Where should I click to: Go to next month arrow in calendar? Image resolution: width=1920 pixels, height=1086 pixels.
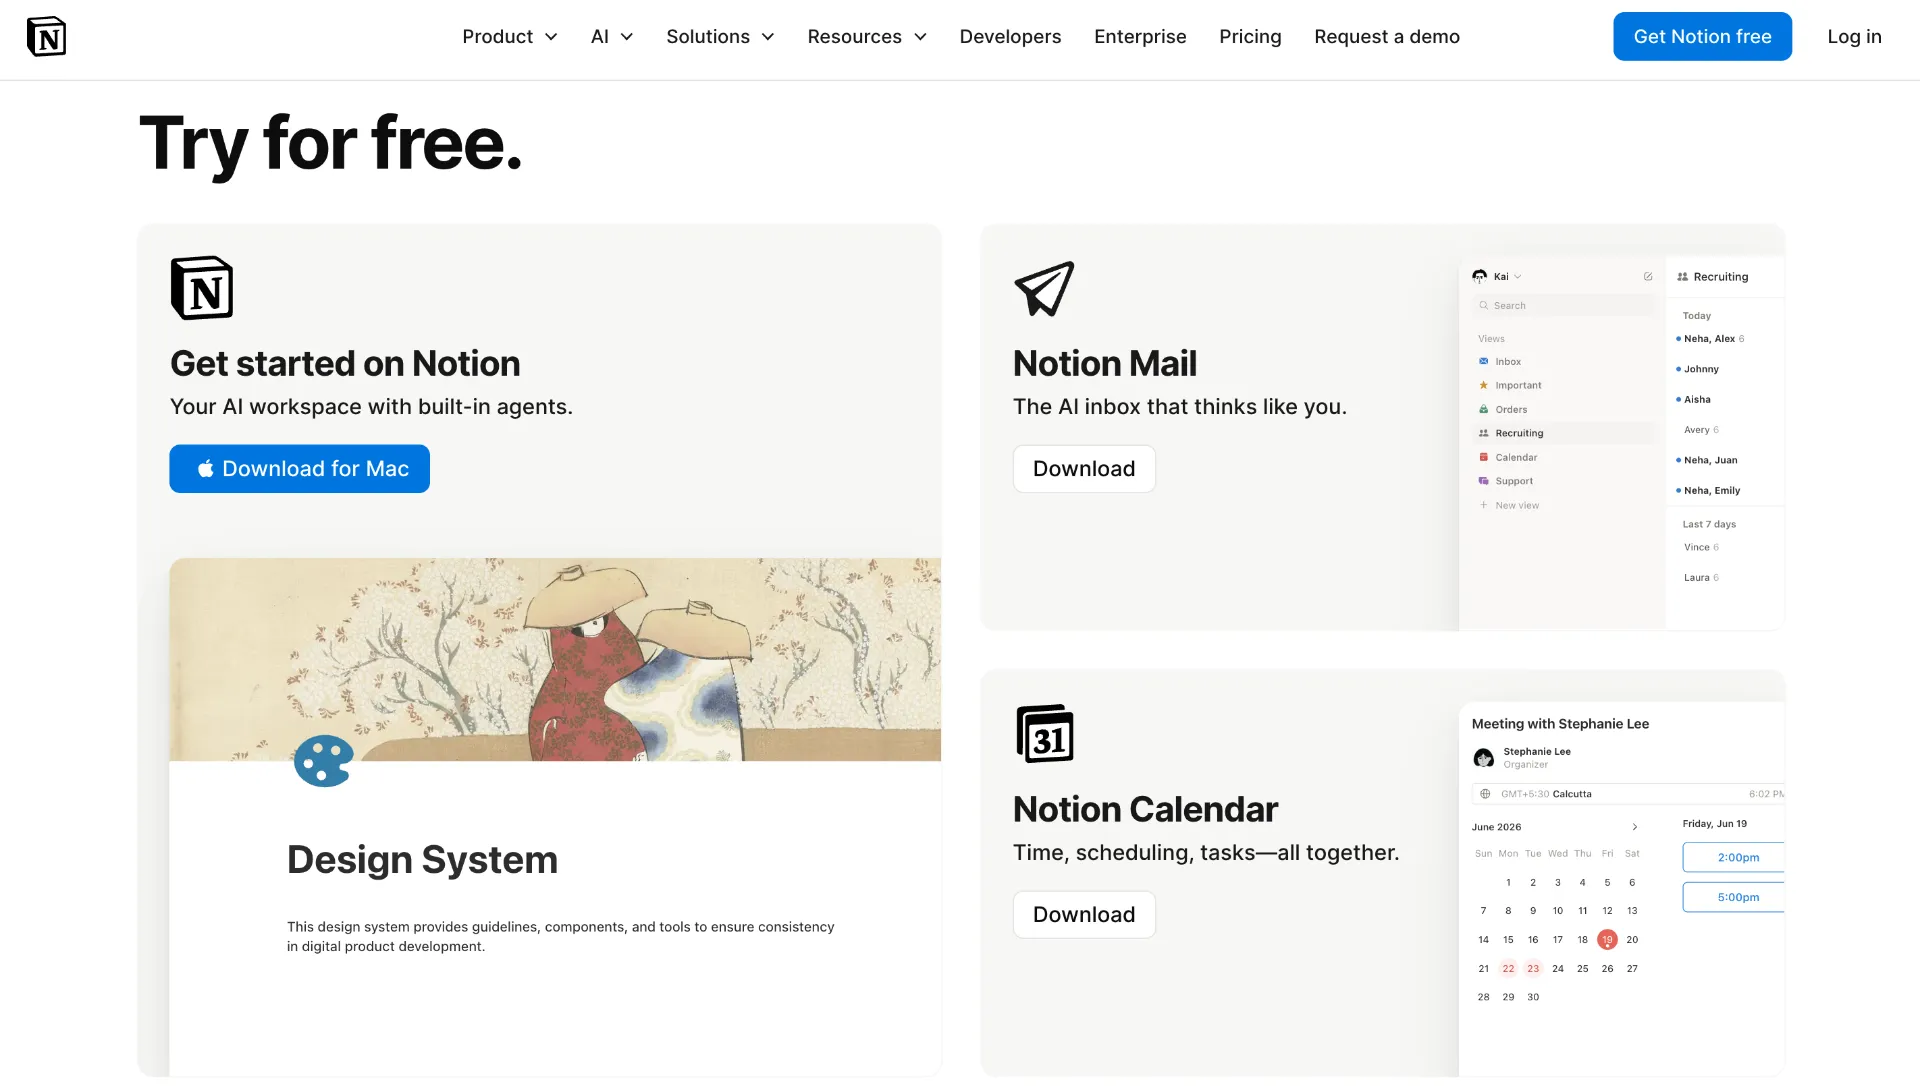tap(1635, 827)
